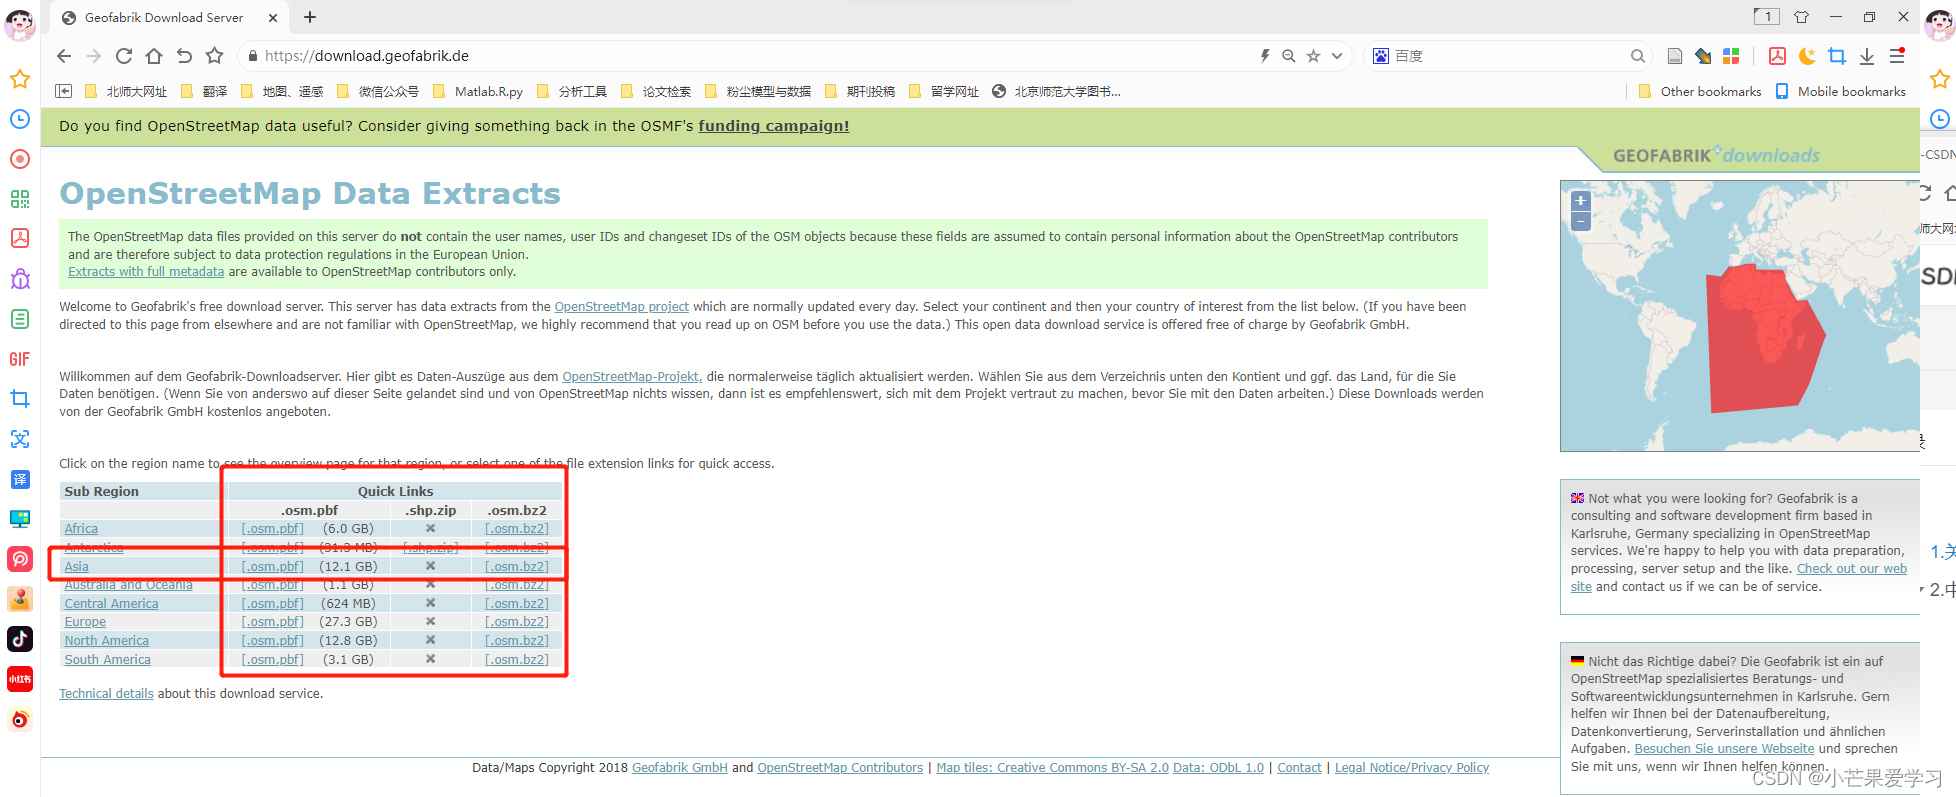Click the sidebar GIF recorder icon
This screenshot has width=1956, height=797.
(20, 359)
